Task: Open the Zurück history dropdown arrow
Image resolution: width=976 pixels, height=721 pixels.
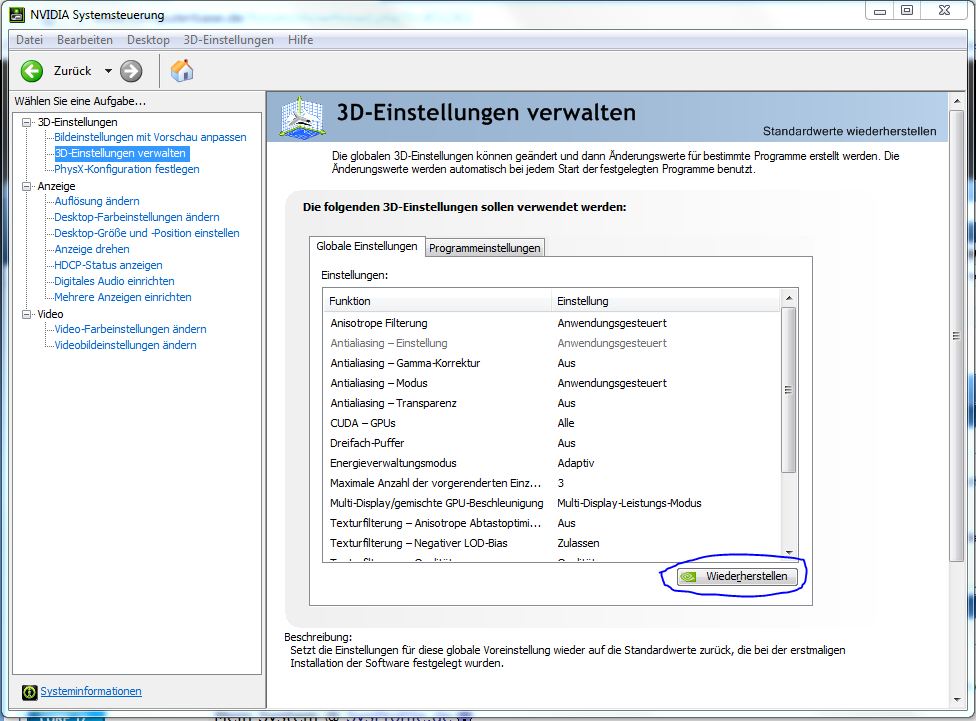Action: point(108,71)
